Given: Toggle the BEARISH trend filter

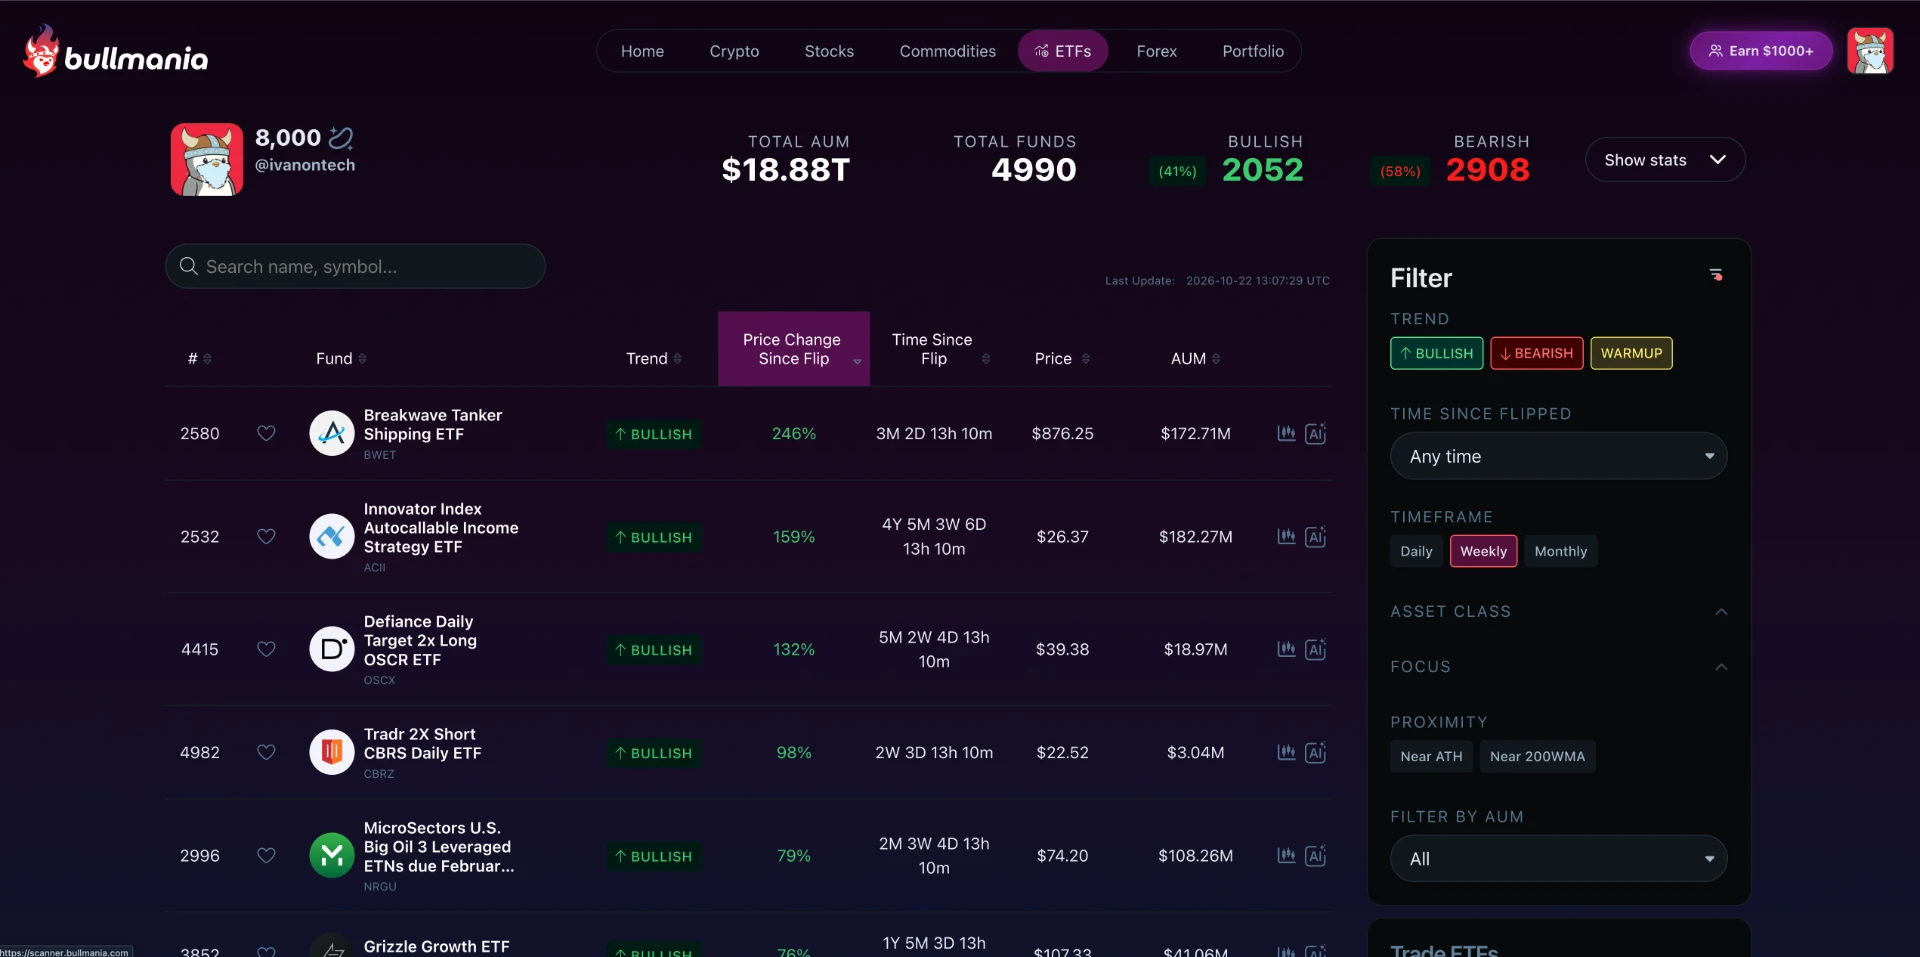Looking at the screenshot, I should point(1537,353).
